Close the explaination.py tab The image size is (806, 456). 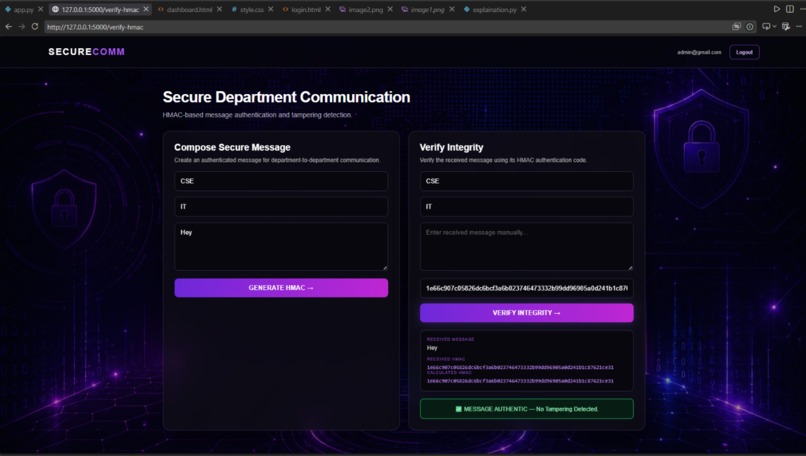524,9
